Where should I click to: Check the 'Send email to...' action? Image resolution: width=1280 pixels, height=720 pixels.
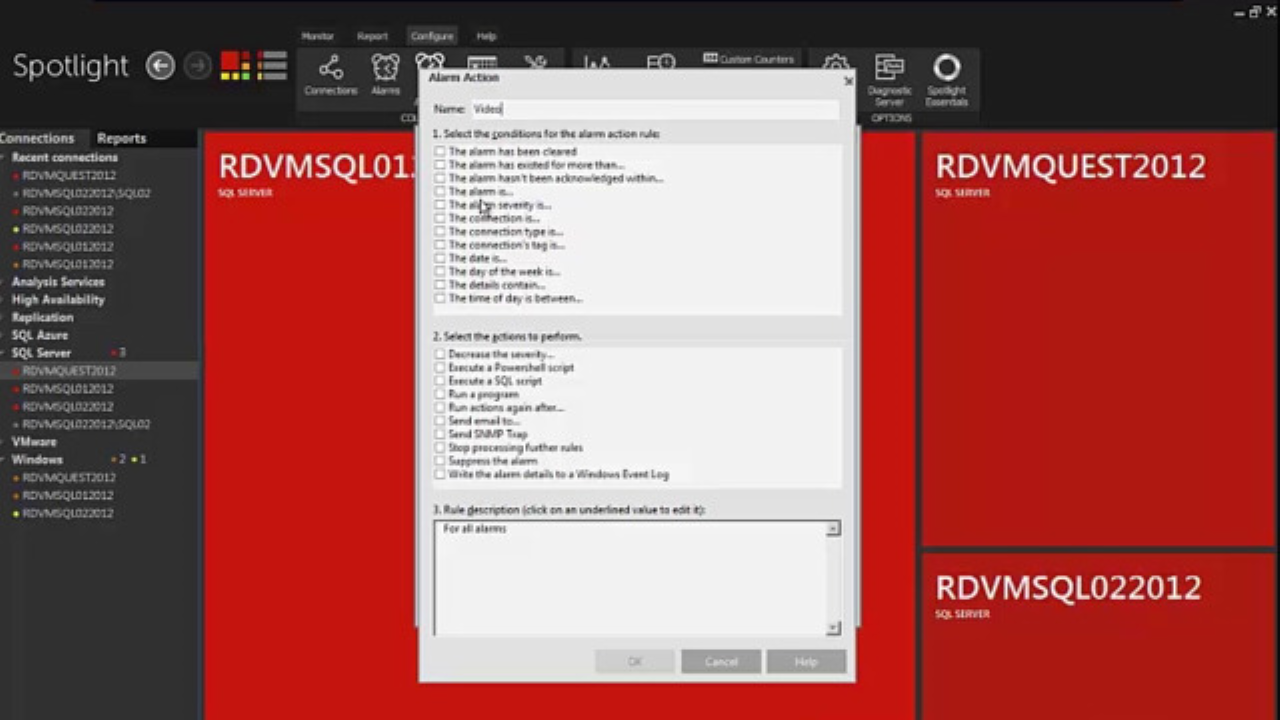point(440,421)
